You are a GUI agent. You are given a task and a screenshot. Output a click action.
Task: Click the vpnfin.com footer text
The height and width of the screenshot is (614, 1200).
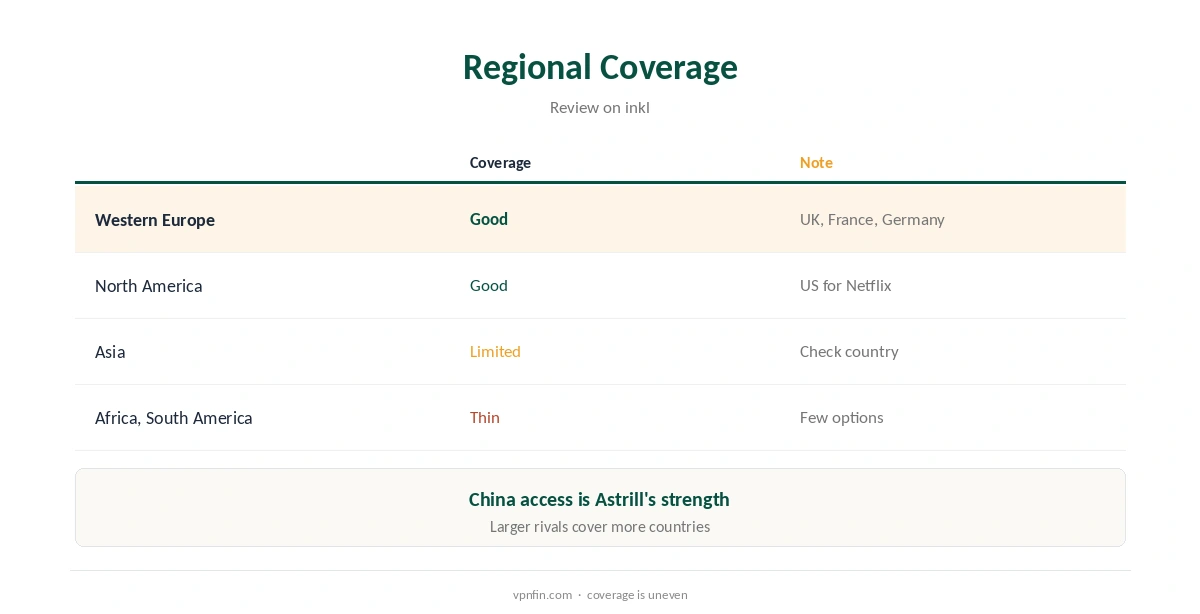click(x=542, y=594)
